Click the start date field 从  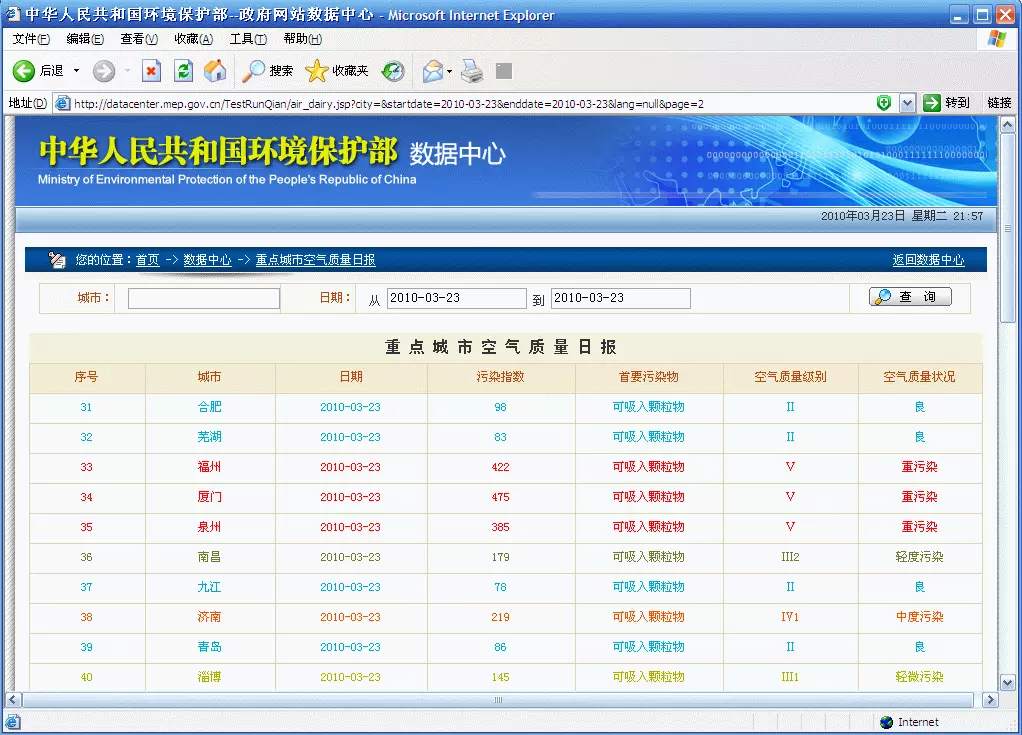[x=456, y=298]
